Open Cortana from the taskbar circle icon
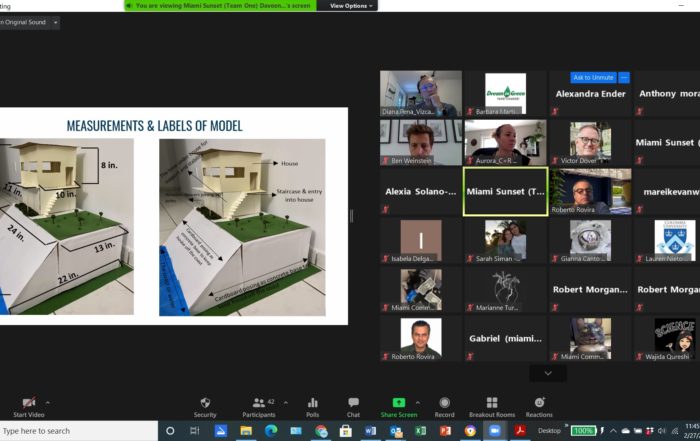The width and height of the screenshot is (700, 441). point(170,431)
